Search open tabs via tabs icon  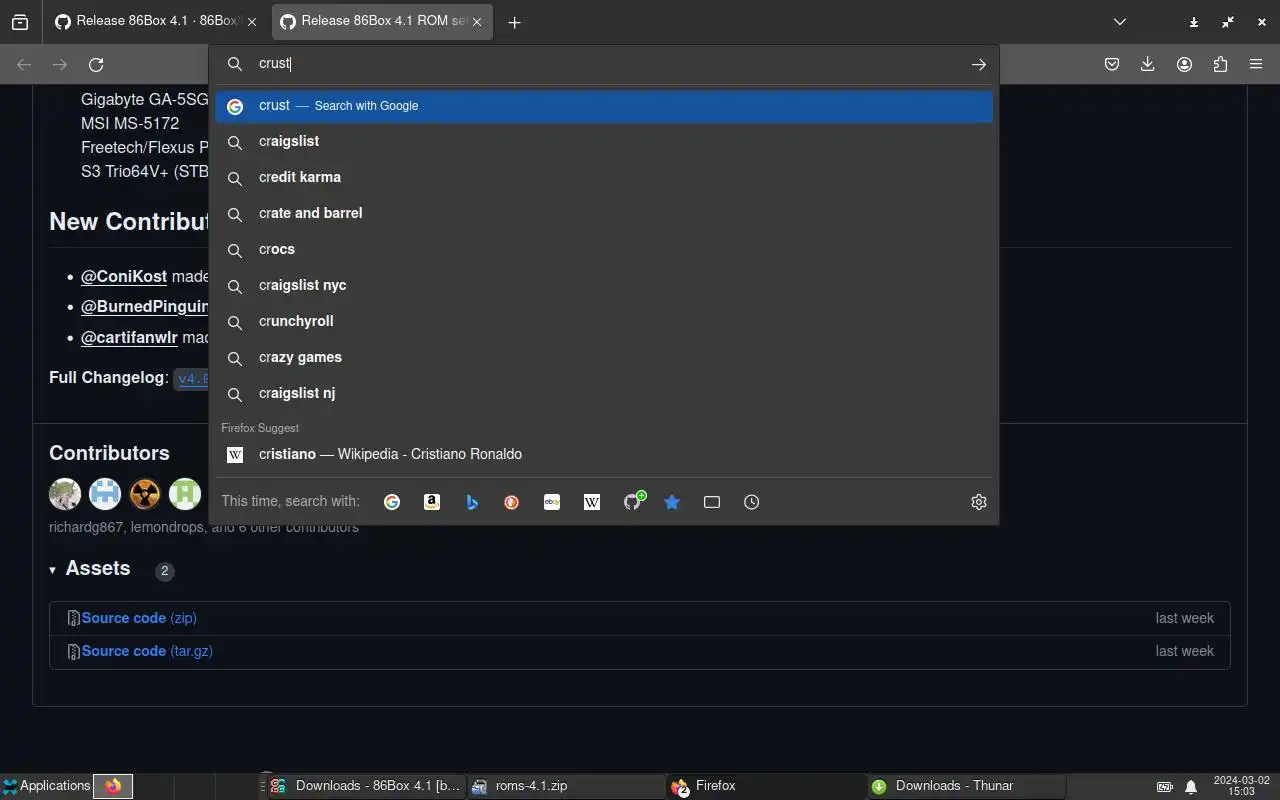coord(712,502)
